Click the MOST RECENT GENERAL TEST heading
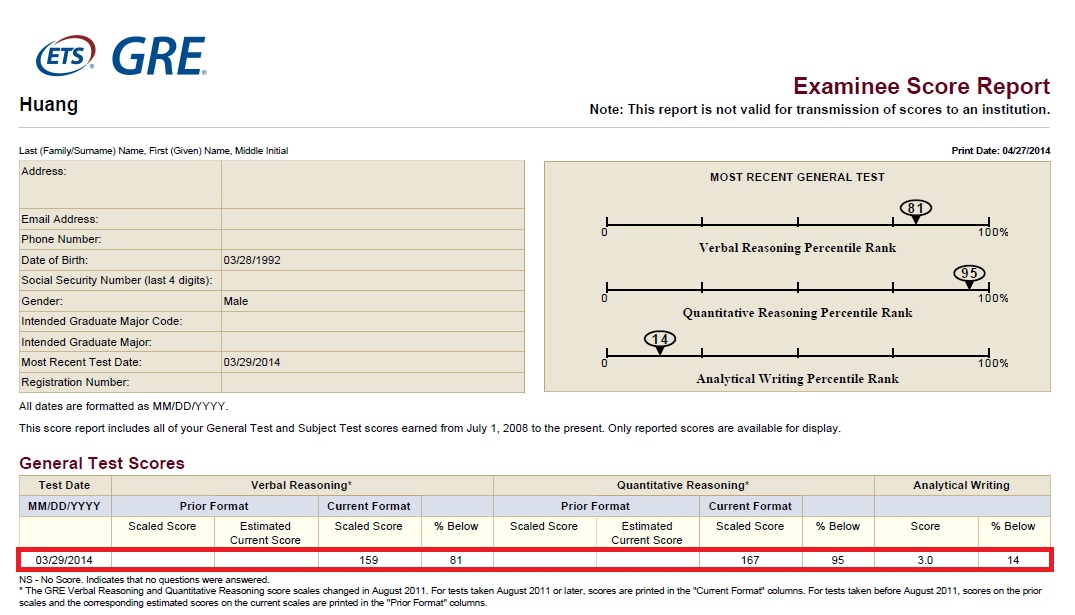The width and height of the screenshot is (1075, 615). coord(797,177)
